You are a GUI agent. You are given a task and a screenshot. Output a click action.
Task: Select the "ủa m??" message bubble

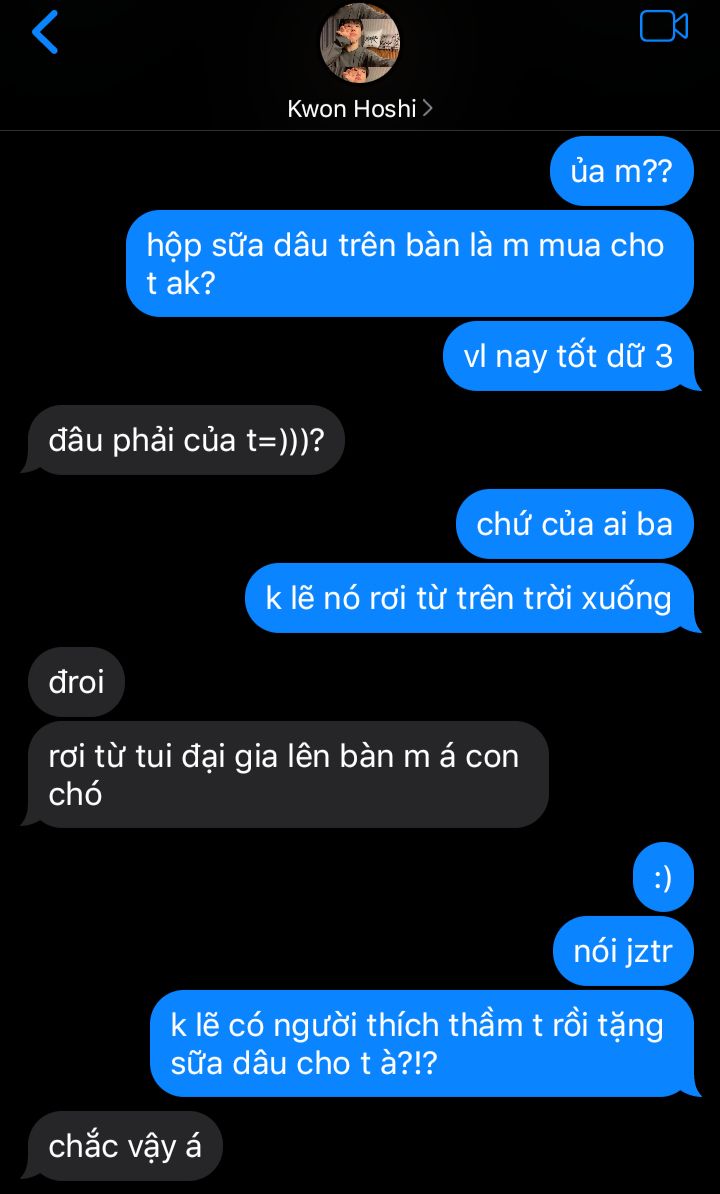[x=622, y=171]
